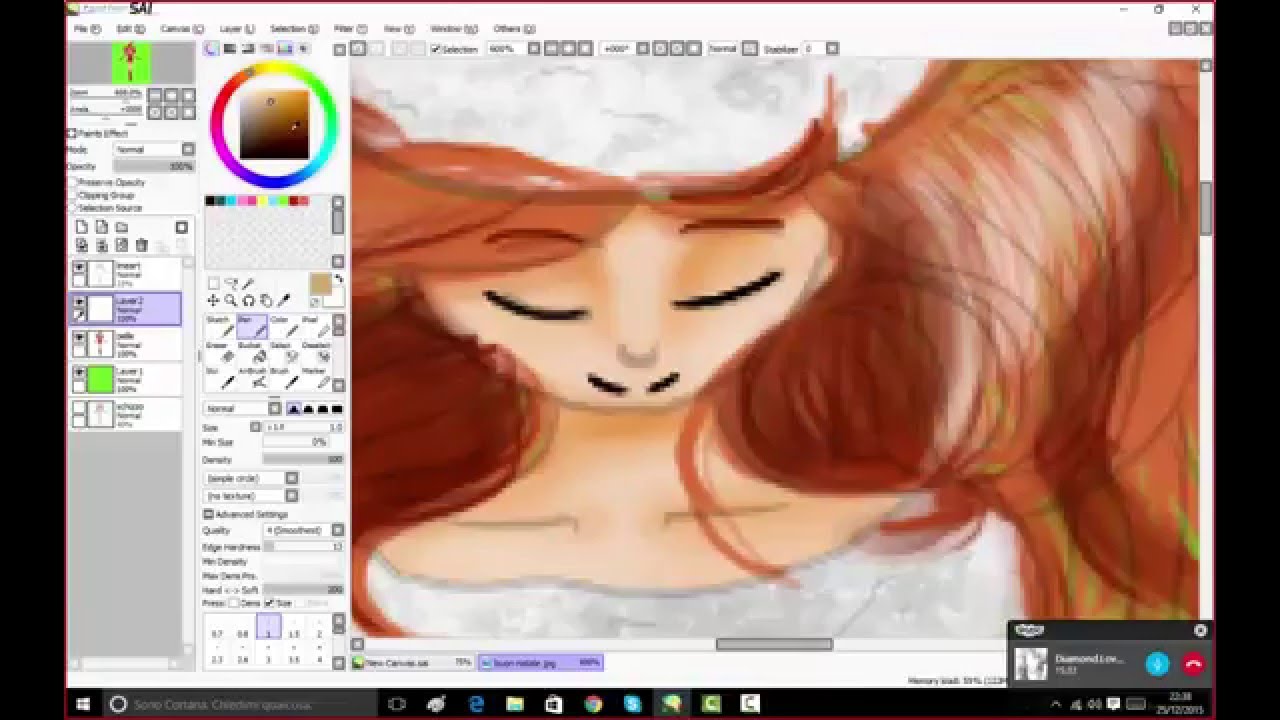Collapse the Advanced Settings section
The height and width of the screenshot is (720, 1280).
209,514
